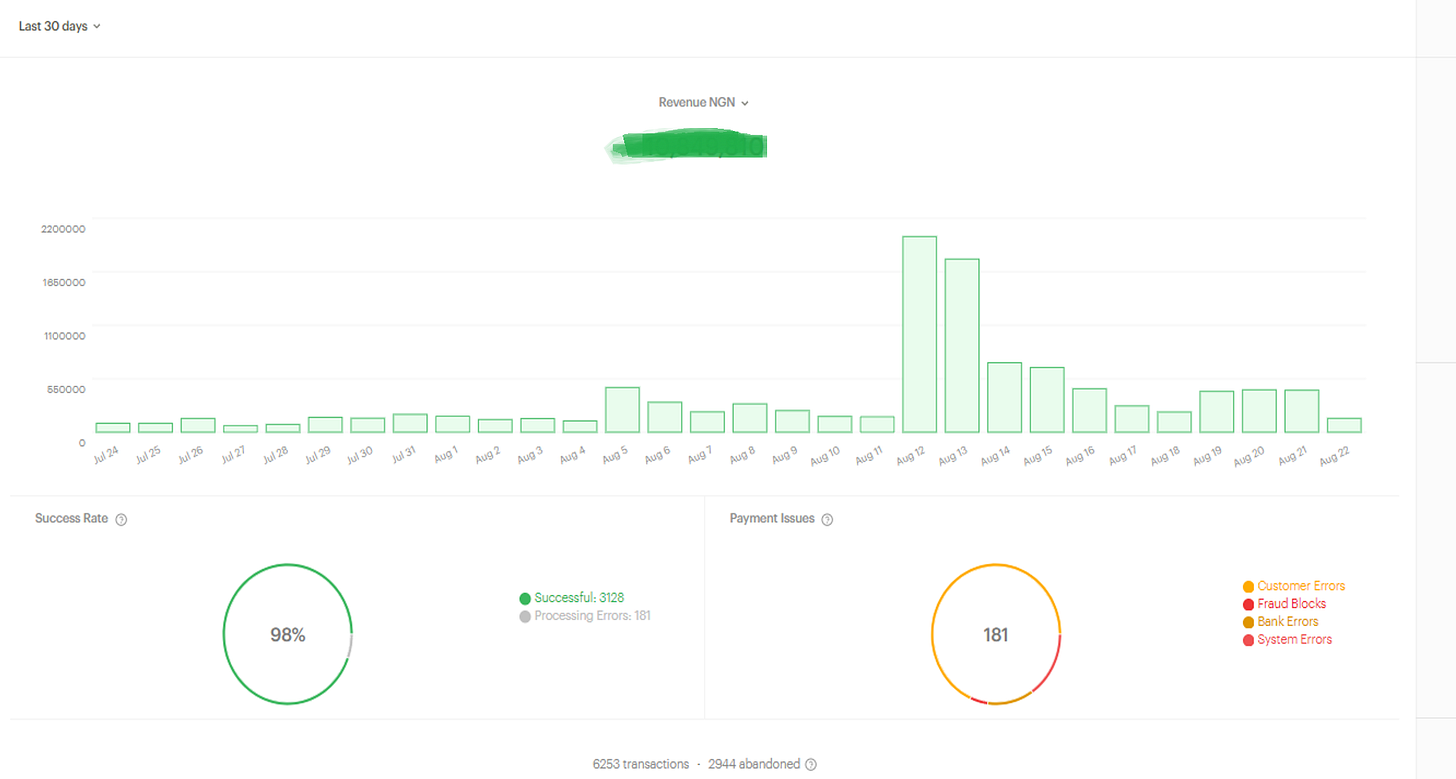
Task: Select the Aug 15 revenue bar
Action: click(1047, 400)
